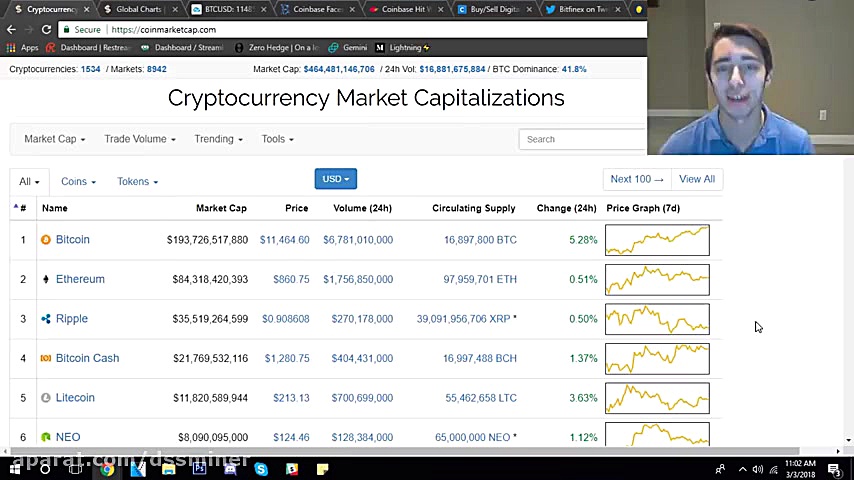Switch to the Buy/Sell Digital tab
This screenshot has height=480, width=854.
coord(495,9)
